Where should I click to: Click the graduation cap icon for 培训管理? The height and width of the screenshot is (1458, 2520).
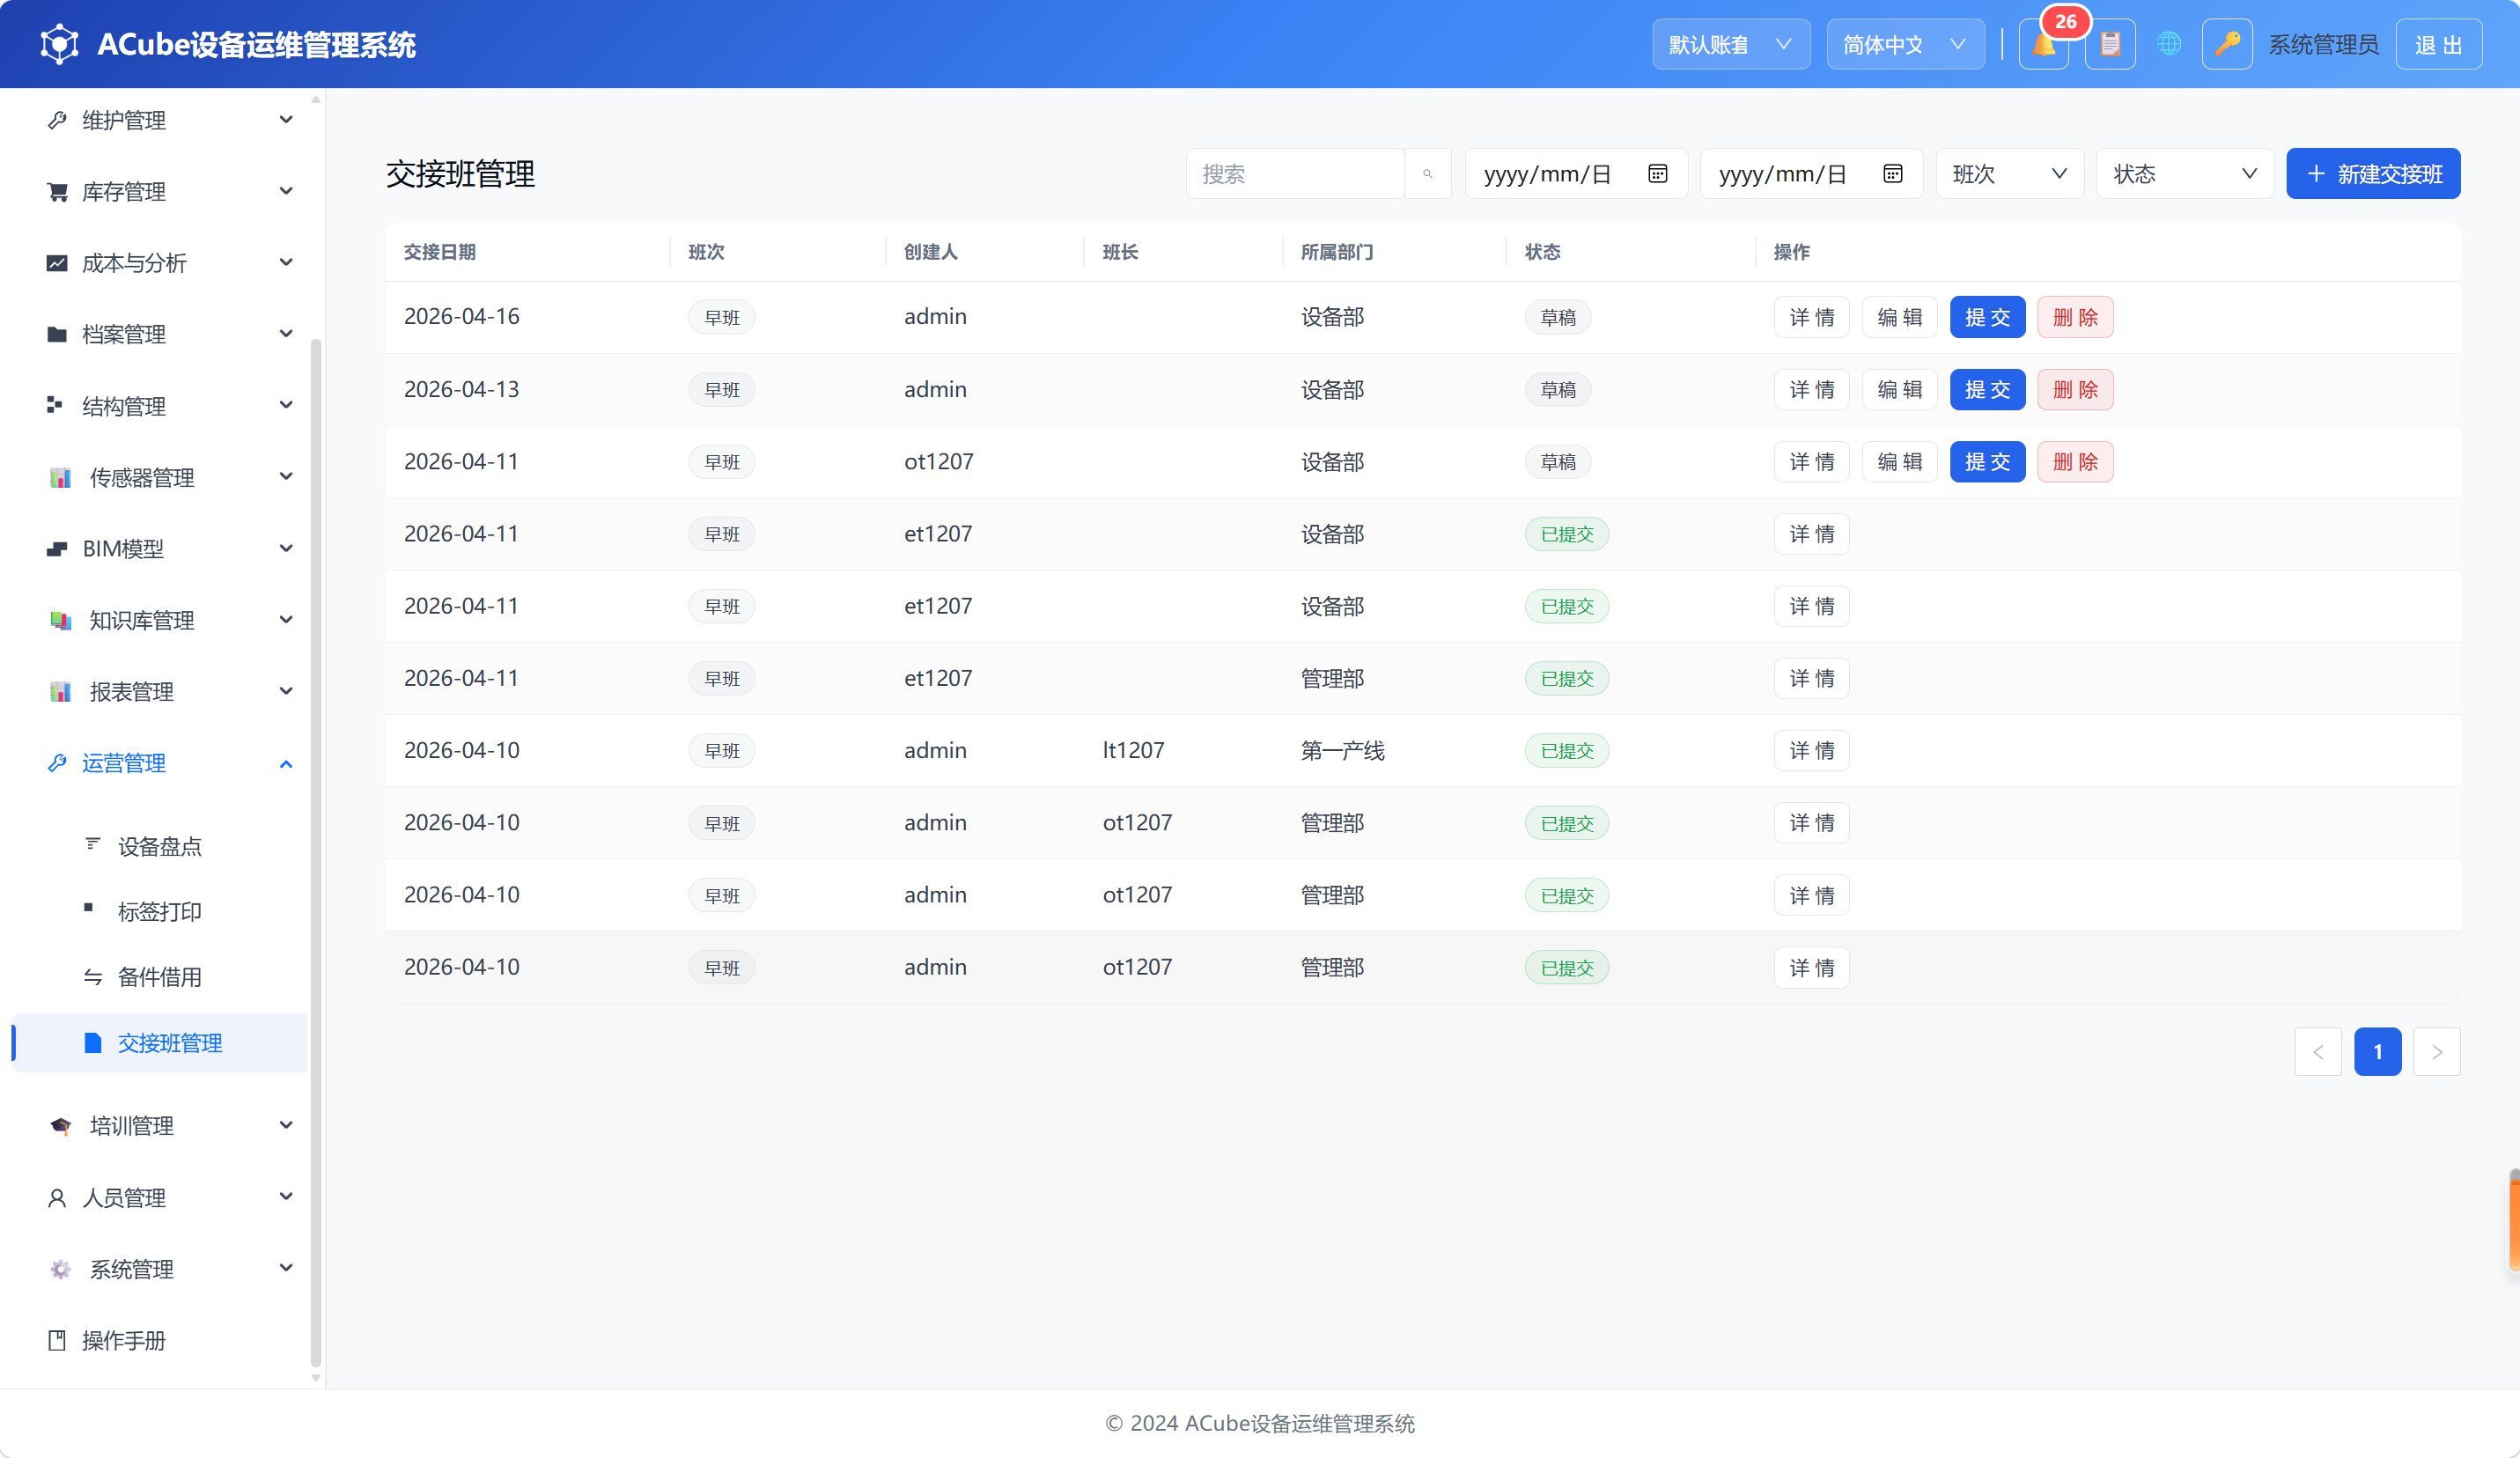click(x=60, y=1126)
